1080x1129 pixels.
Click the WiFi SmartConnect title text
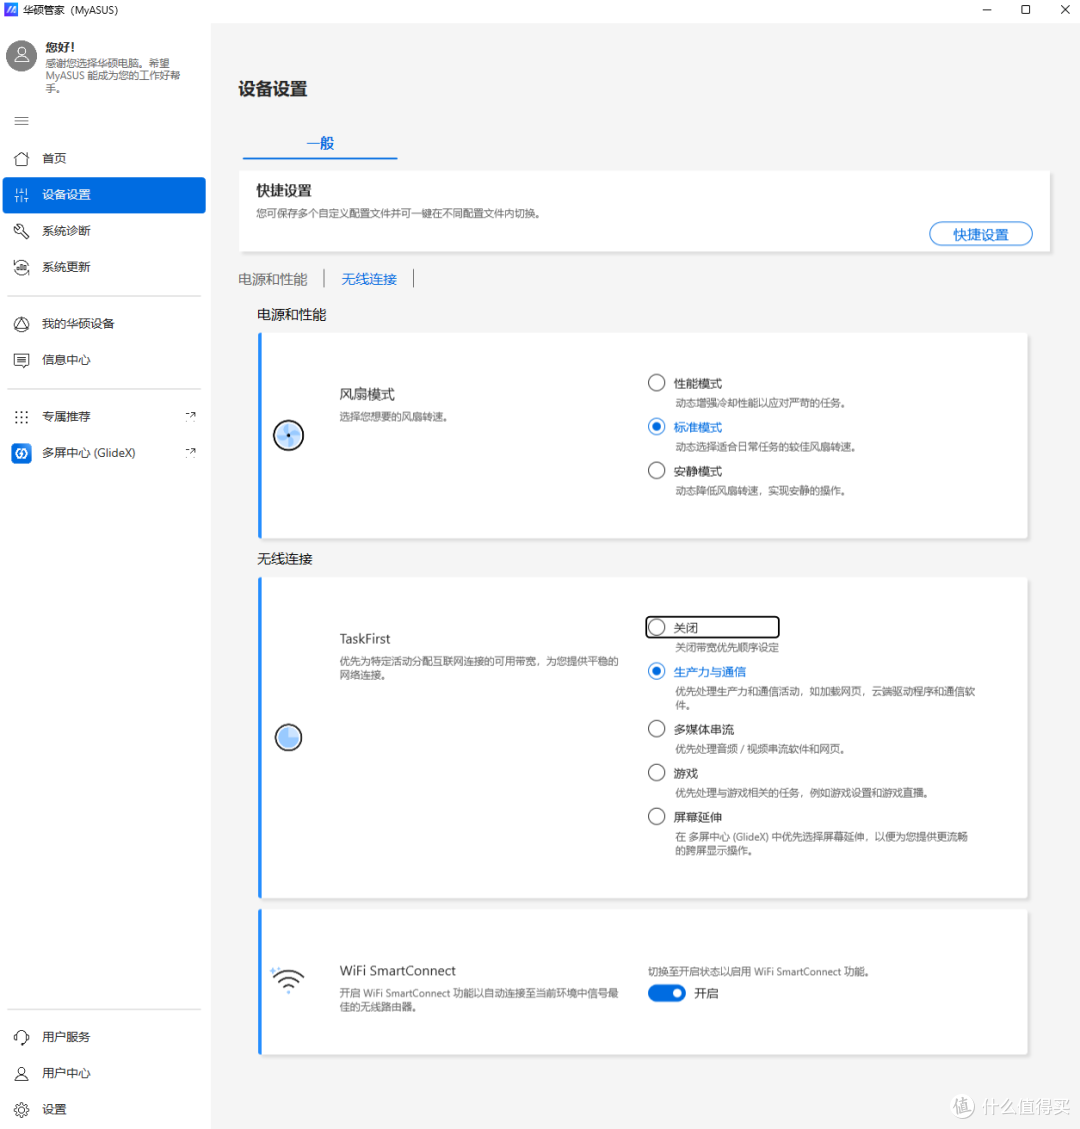[x=397, y=971]
